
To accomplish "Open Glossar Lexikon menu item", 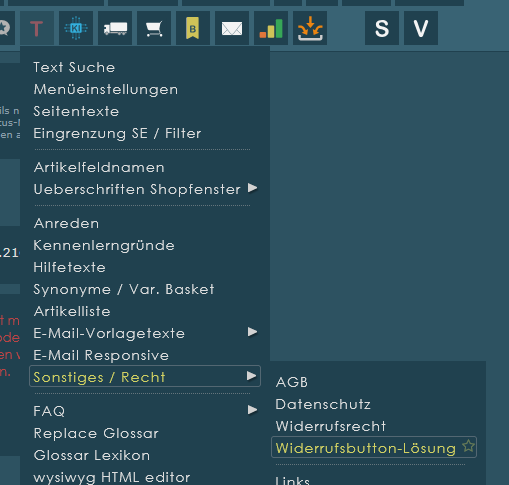I will coord(92,455).
